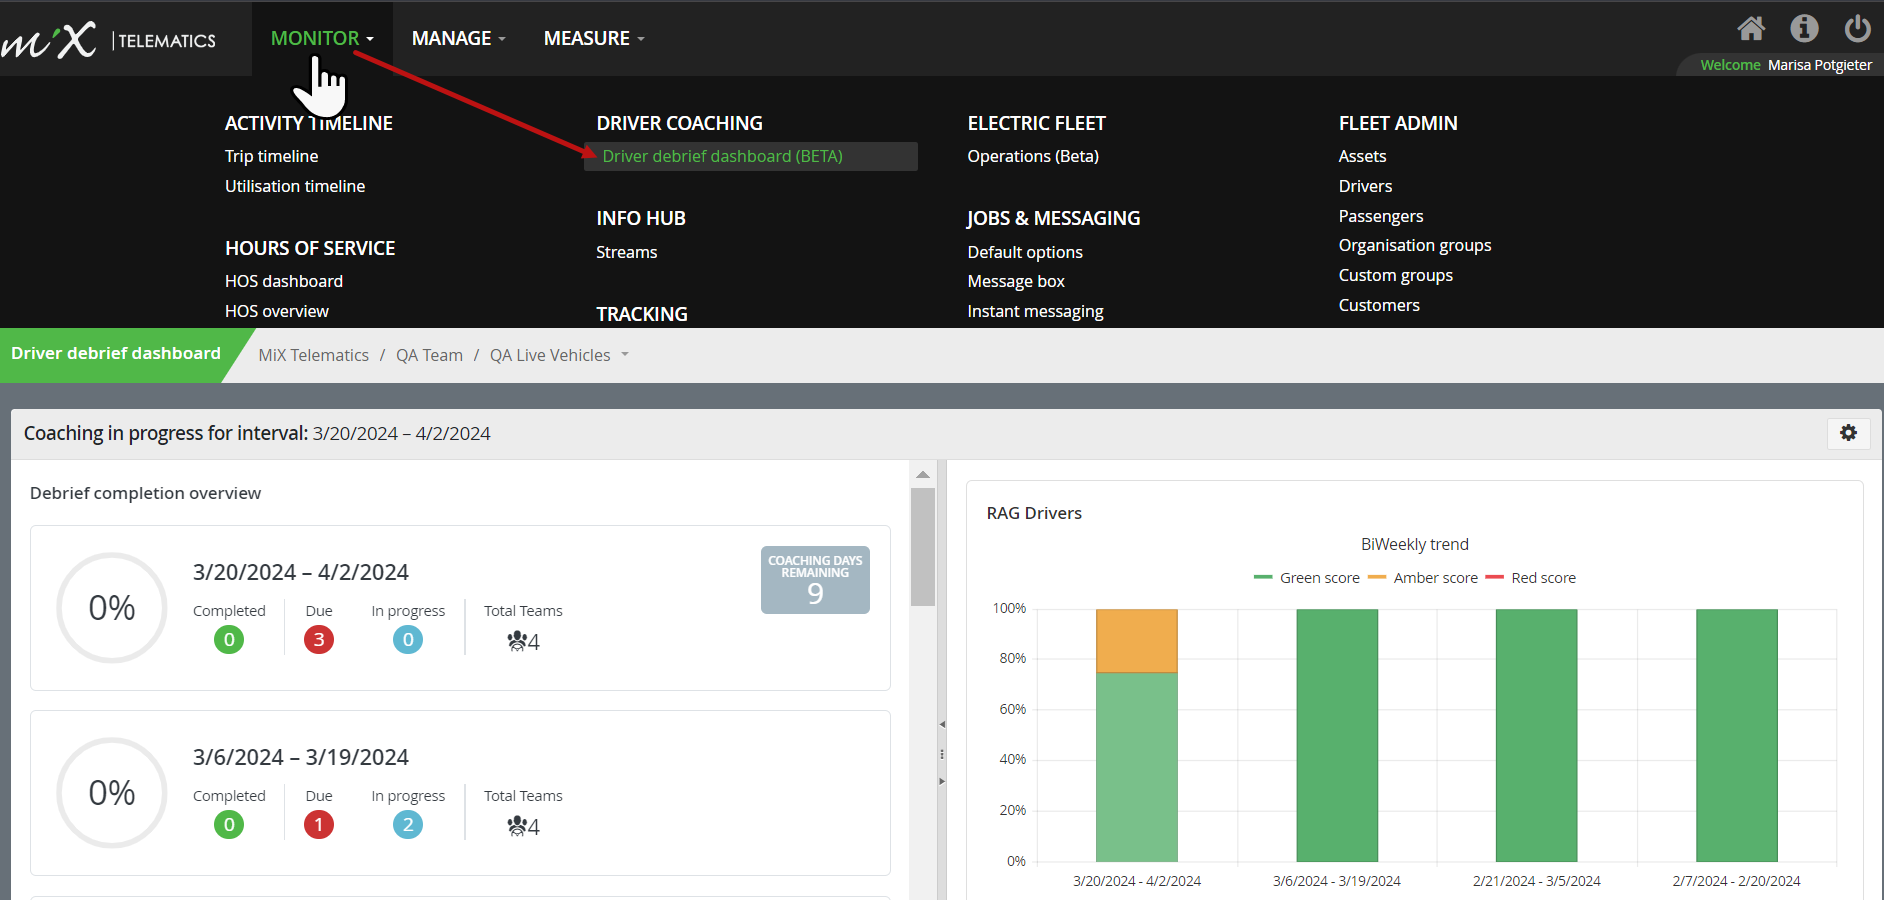
Task: Click the power logout icon
Action: click(x=1858, y=28)
